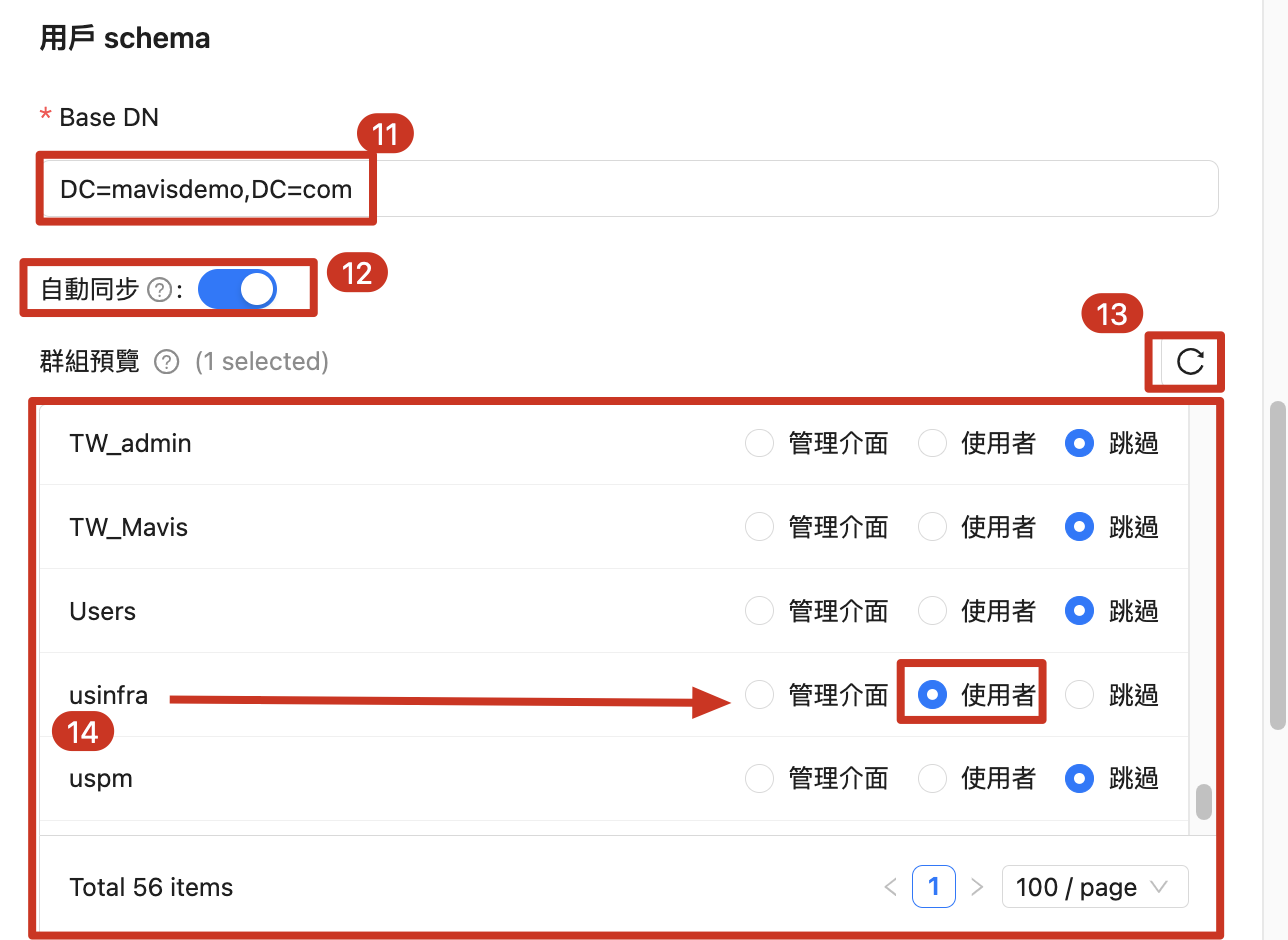Click page number 1 button
This screenshot has height=940, width=1288.
pyautogui.click(x=934, y=887)
